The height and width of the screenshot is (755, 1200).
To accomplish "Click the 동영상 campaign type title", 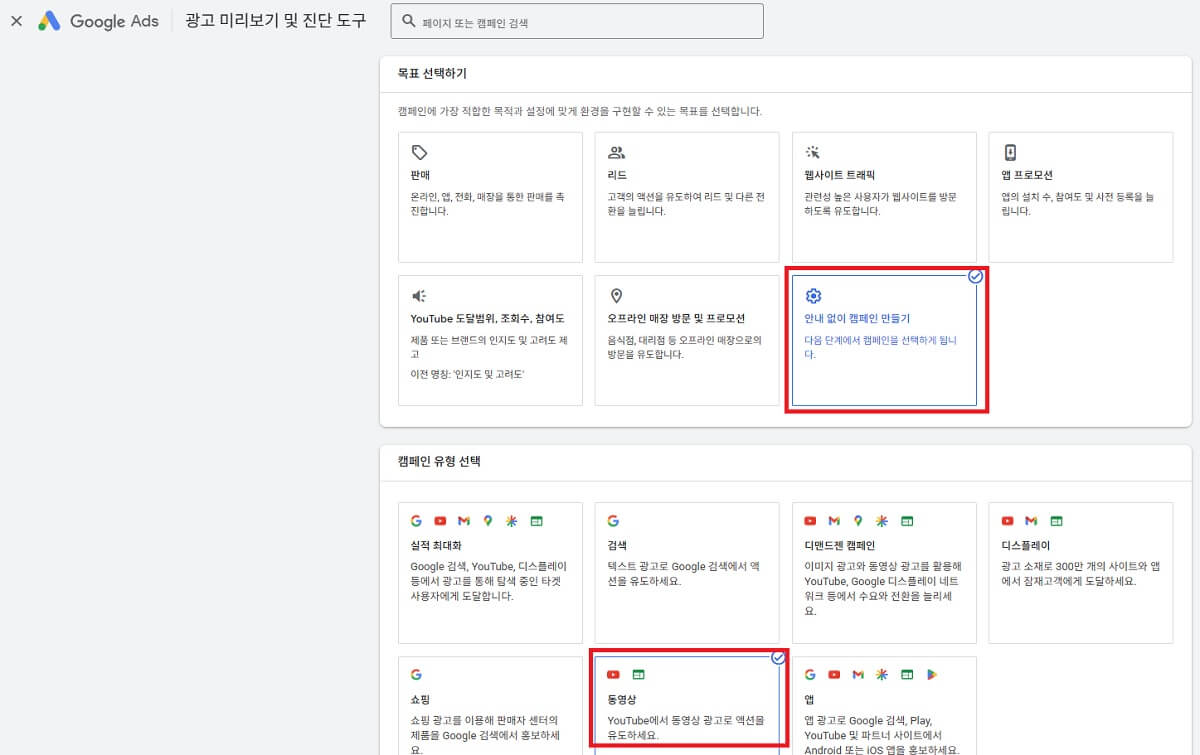I will point(623,699).
